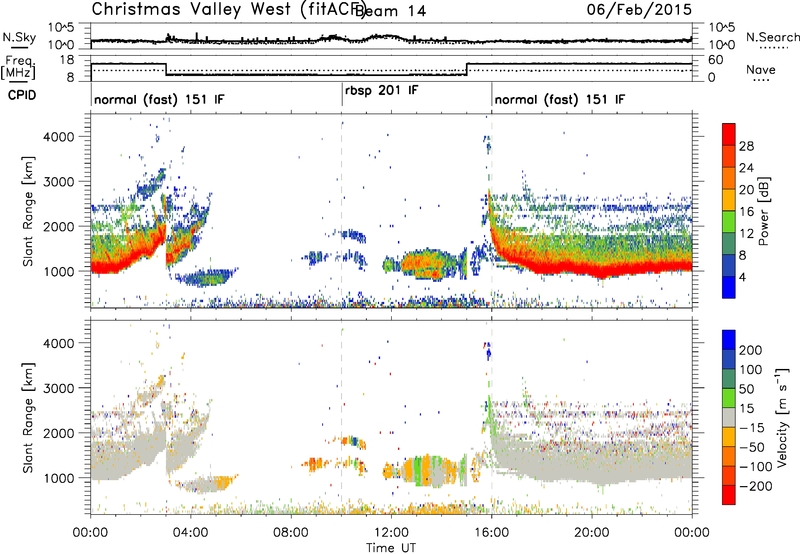Select the date '06/Feb/2015'
The image size is (800, 554).
(639, 10)
